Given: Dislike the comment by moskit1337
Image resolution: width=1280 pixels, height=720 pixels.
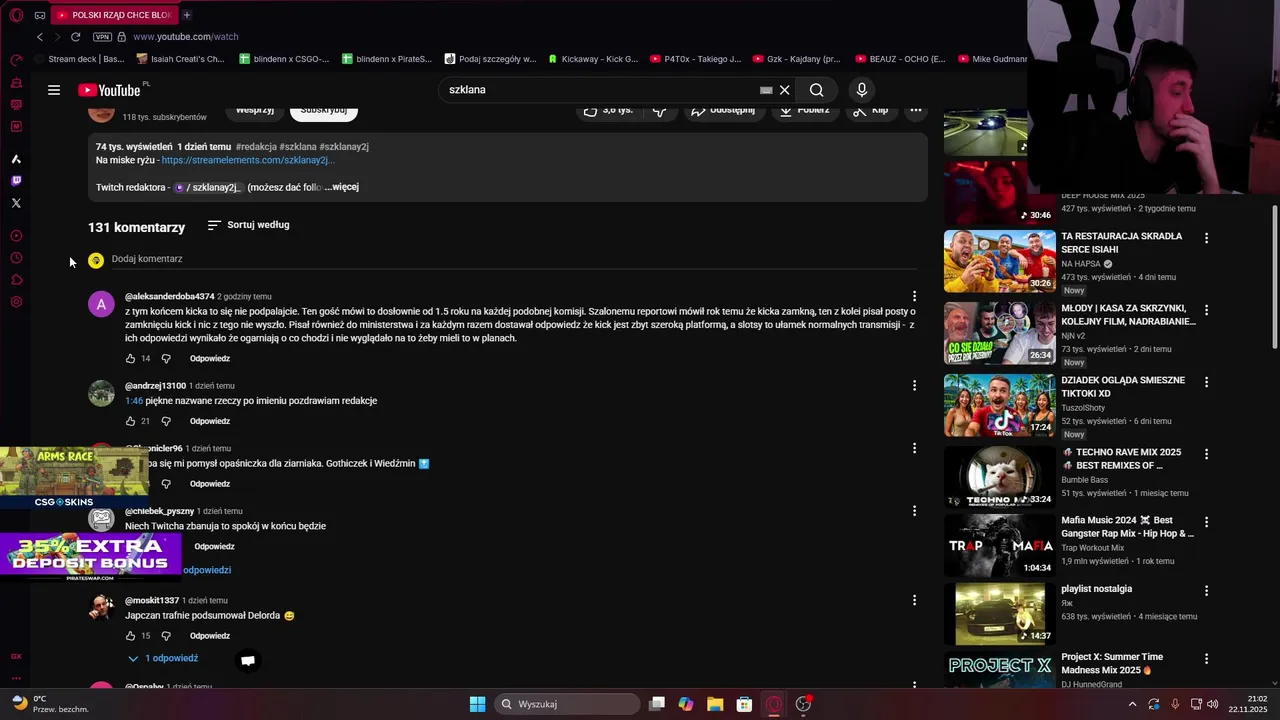Looking at the screenshot, I should [x=166, y=636].
